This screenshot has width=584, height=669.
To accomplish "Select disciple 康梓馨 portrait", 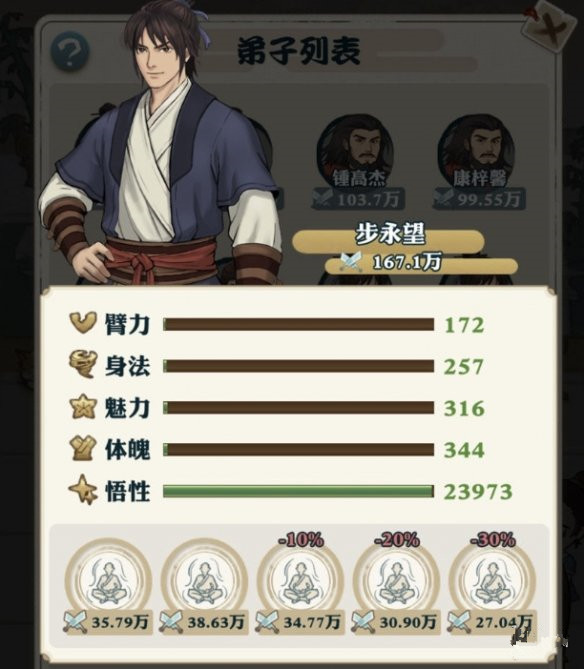I will click(477, 151).
